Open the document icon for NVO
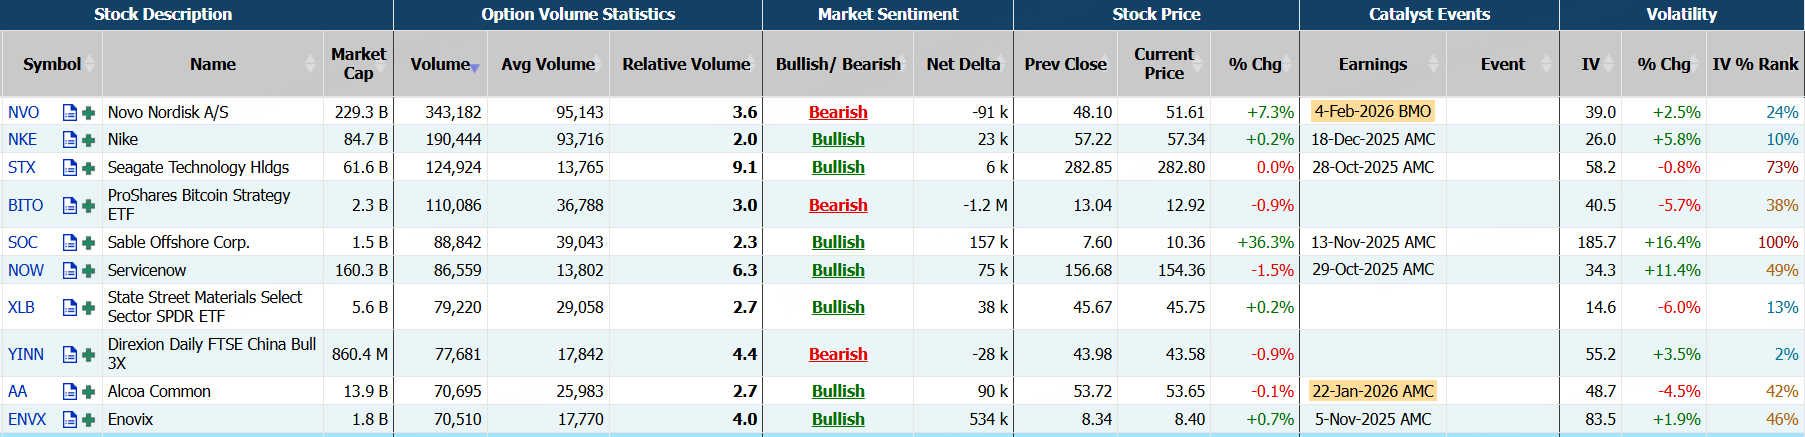The image size is (1805, 437). (70, 113)
